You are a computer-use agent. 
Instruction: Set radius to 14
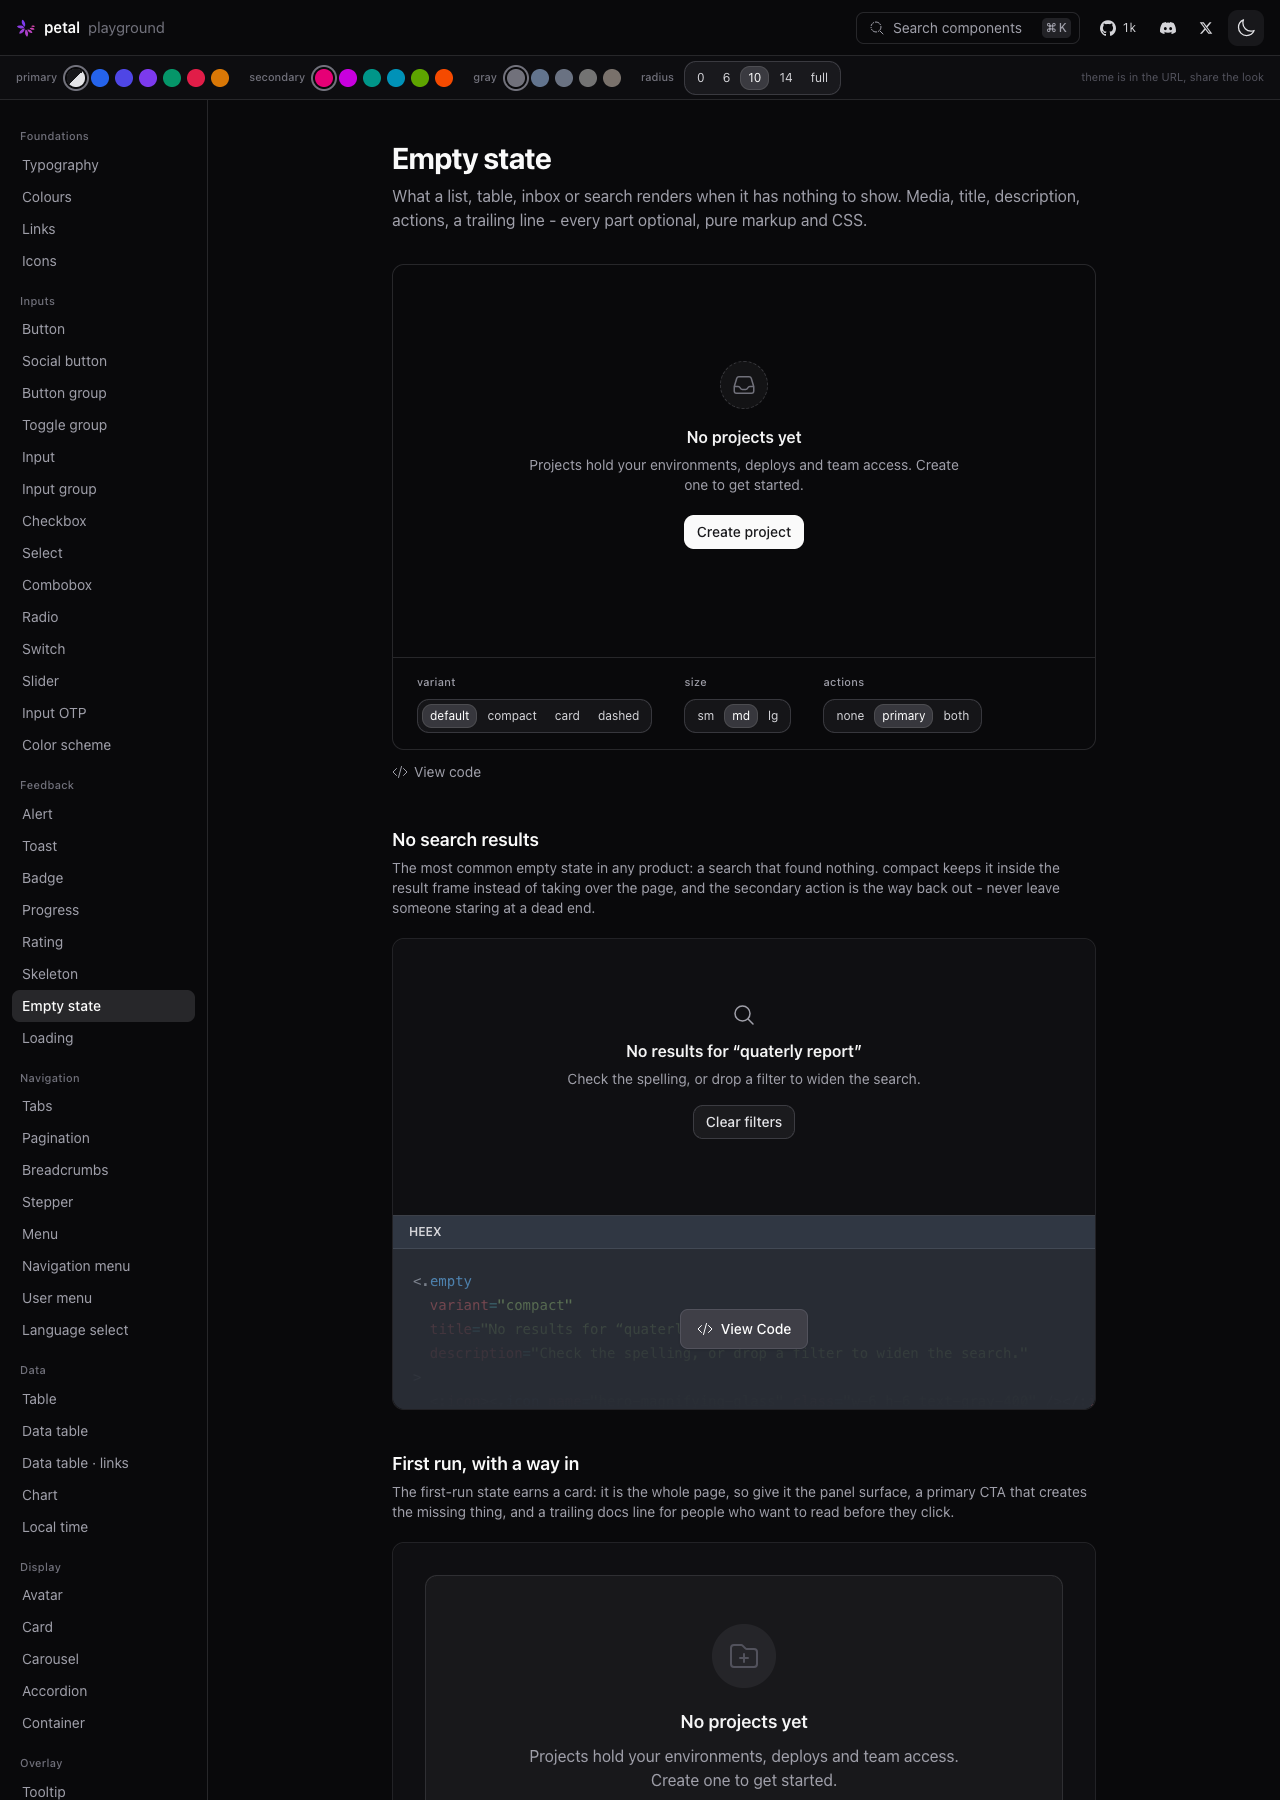point(786,78)
